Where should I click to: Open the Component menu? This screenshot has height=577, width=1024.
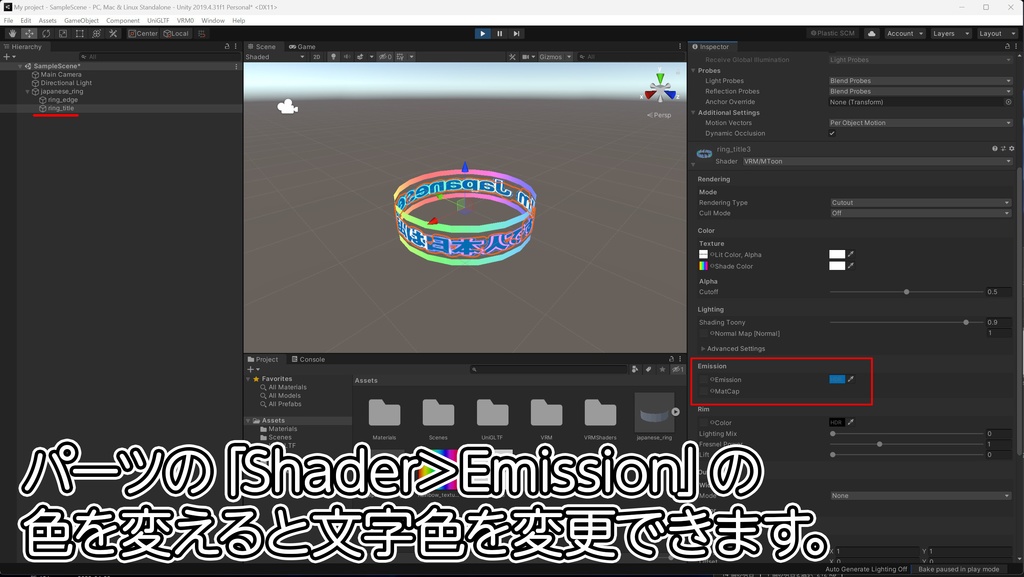pos(123,20)
